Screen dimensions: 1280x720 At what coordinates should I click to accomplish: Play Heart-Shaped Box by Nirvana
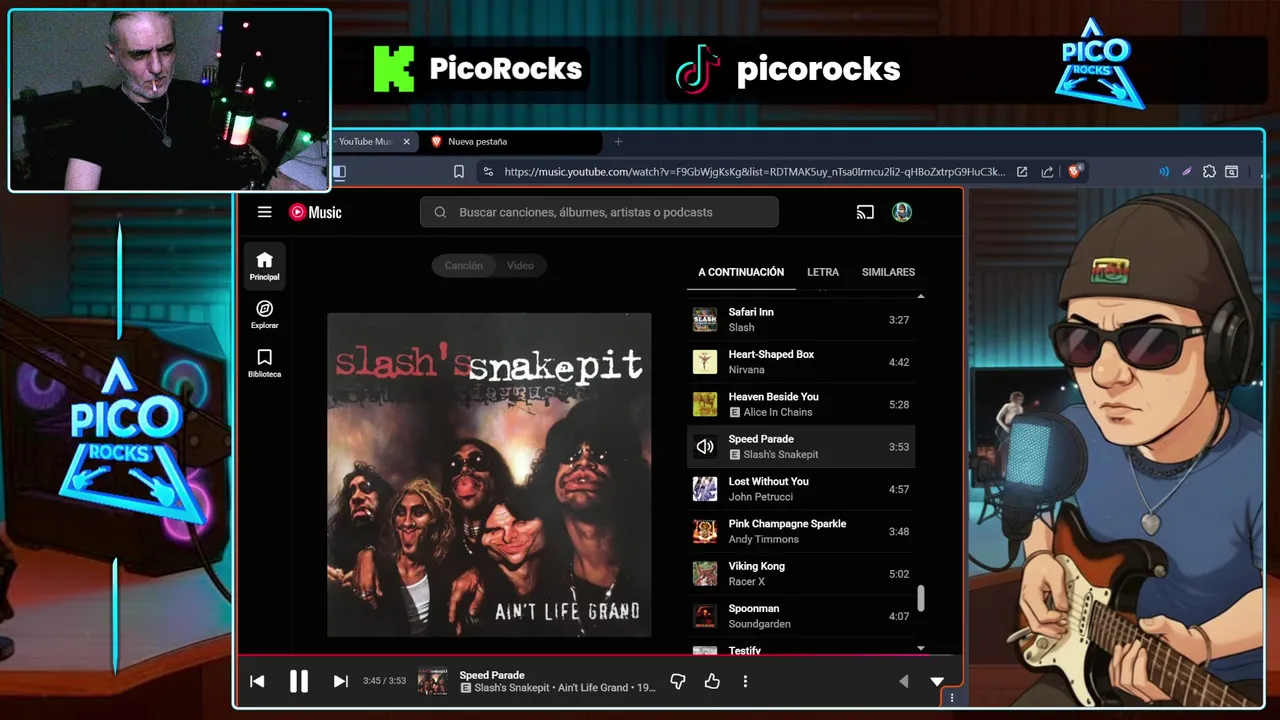[x=801, y=362]
